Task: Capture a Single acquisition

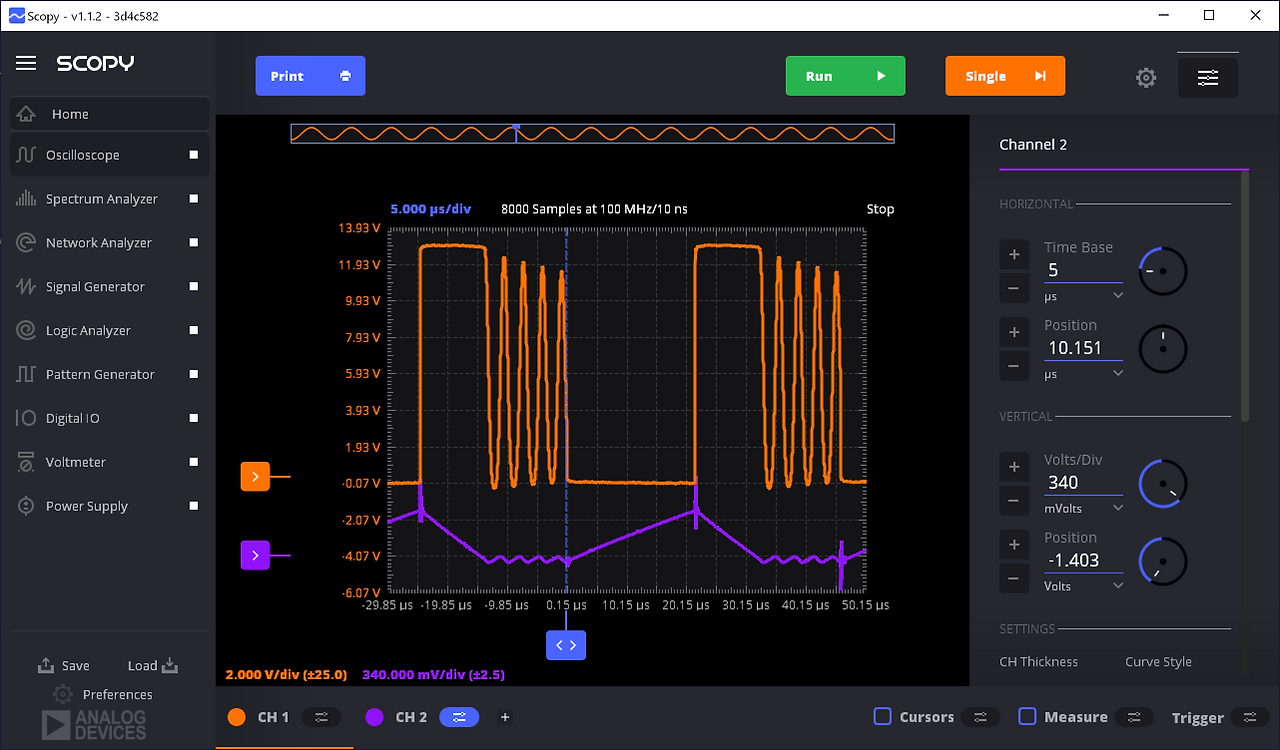Action: point(1005,76)
